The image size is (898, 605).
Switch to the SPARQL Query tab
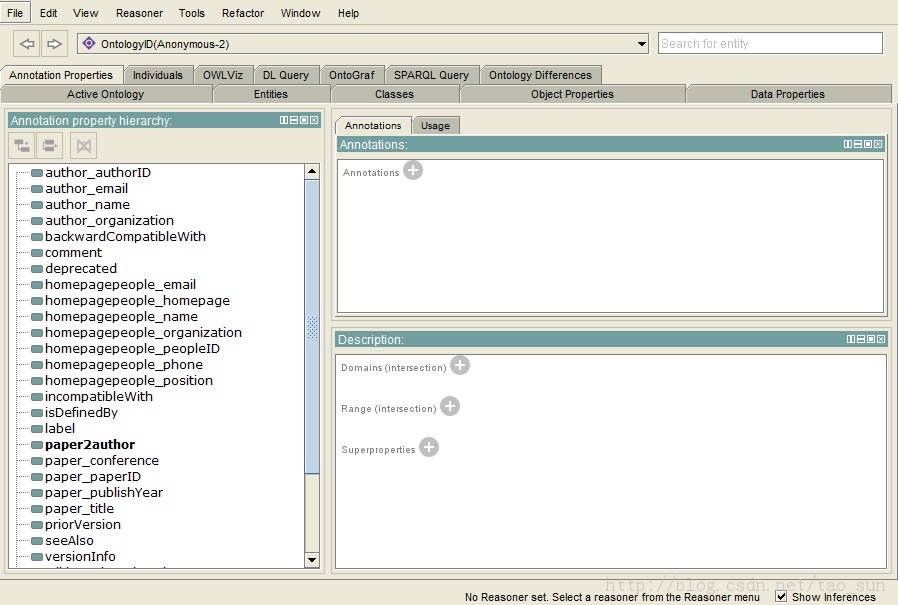point(431,75)
